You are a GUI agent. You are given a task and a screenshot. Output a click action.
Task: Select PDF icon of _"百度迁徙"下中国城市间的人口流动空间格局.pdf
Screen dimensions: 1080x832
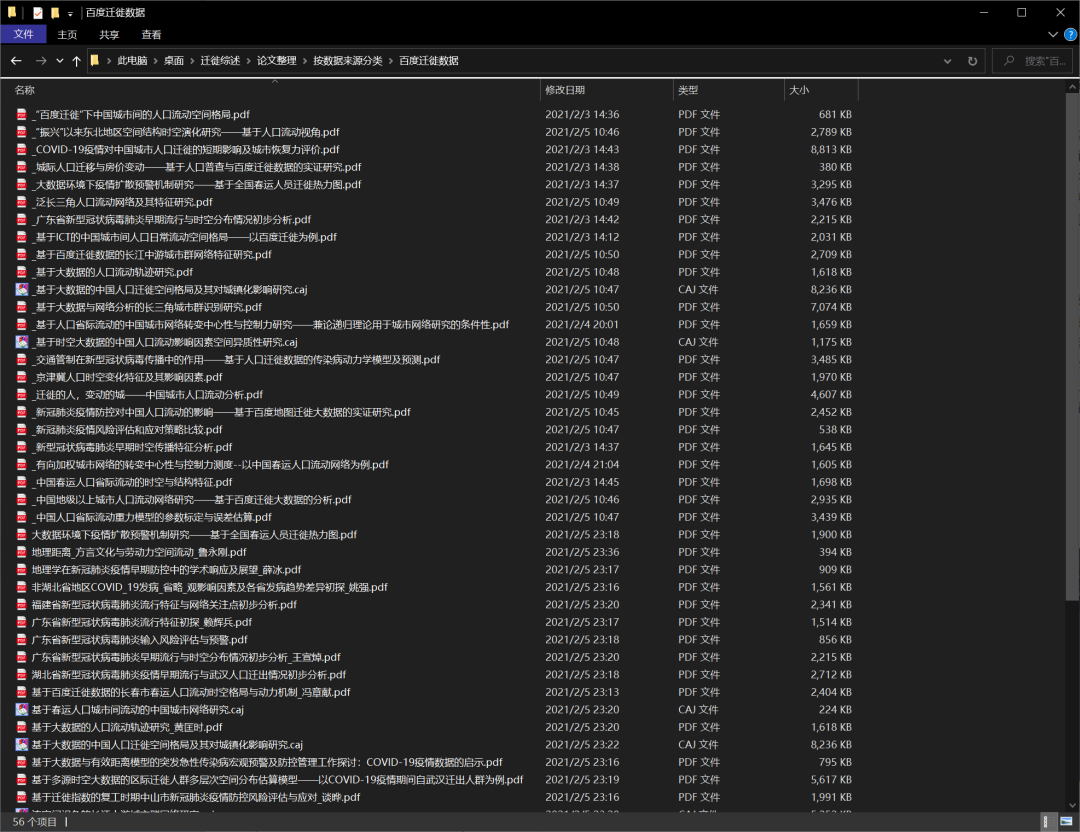(22, 114)
